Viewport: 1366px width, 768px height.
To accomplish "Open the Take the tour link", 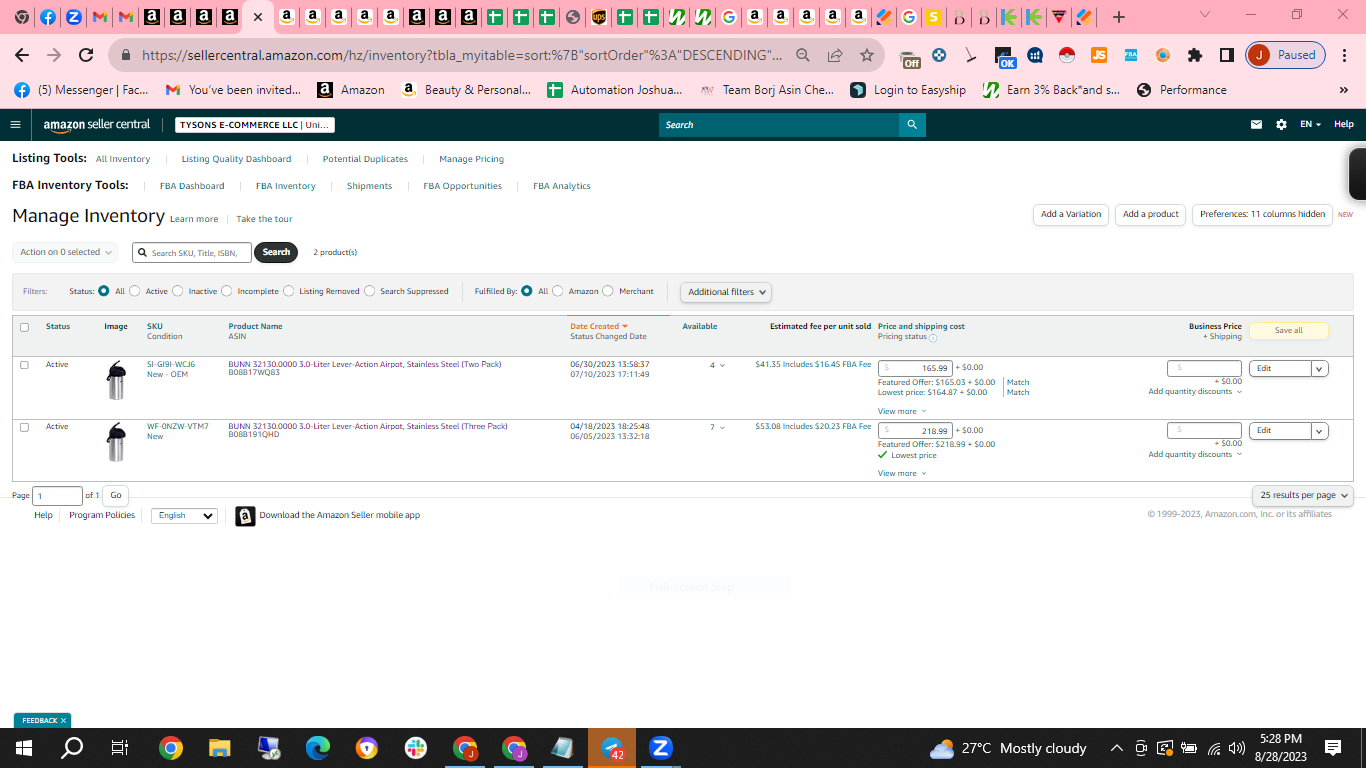I will [x=264, y=219].
